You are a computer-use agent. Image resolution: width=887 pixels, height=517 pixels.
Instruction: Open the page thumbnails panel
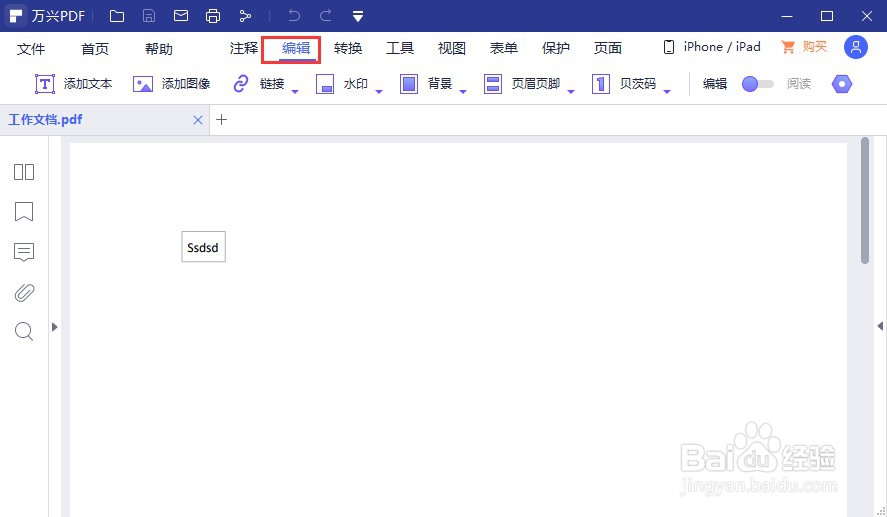(x=24, y=172)
